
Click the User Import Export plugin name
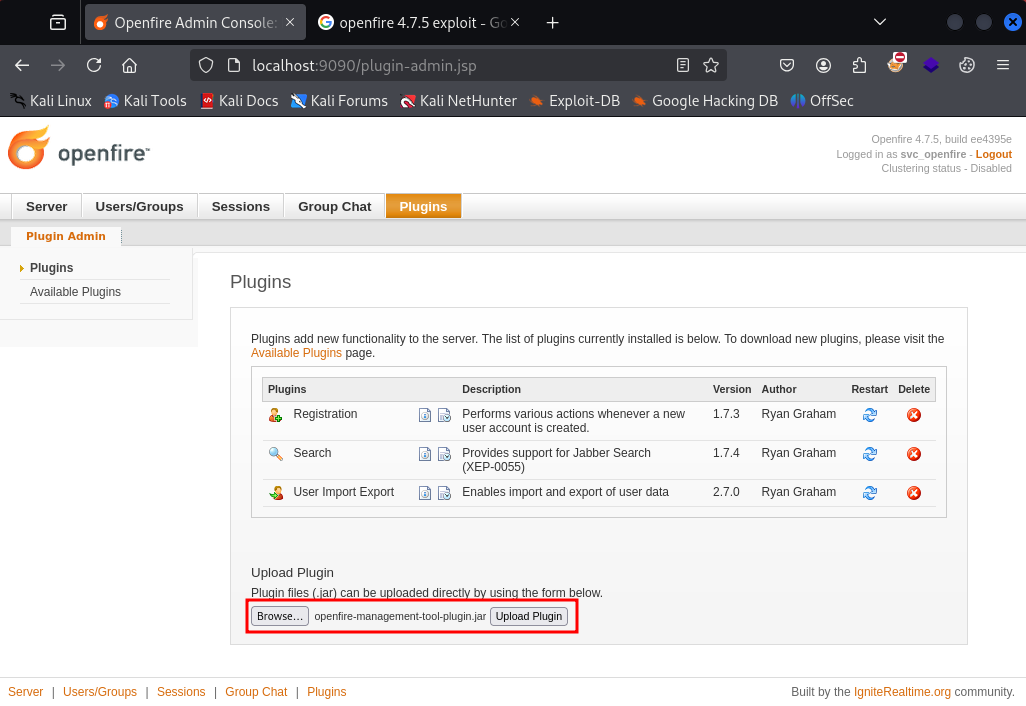coord(344,492)
